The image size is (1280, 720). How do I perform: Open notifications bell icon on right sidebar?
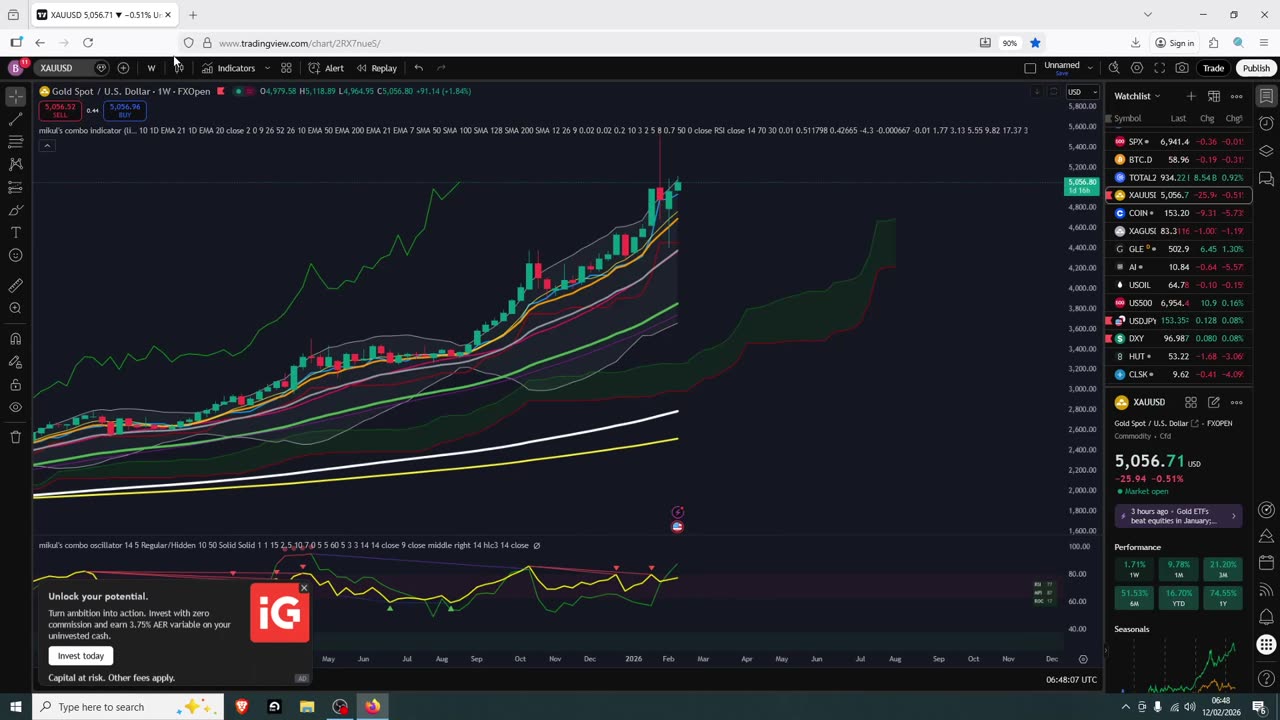click(1266, 617)
